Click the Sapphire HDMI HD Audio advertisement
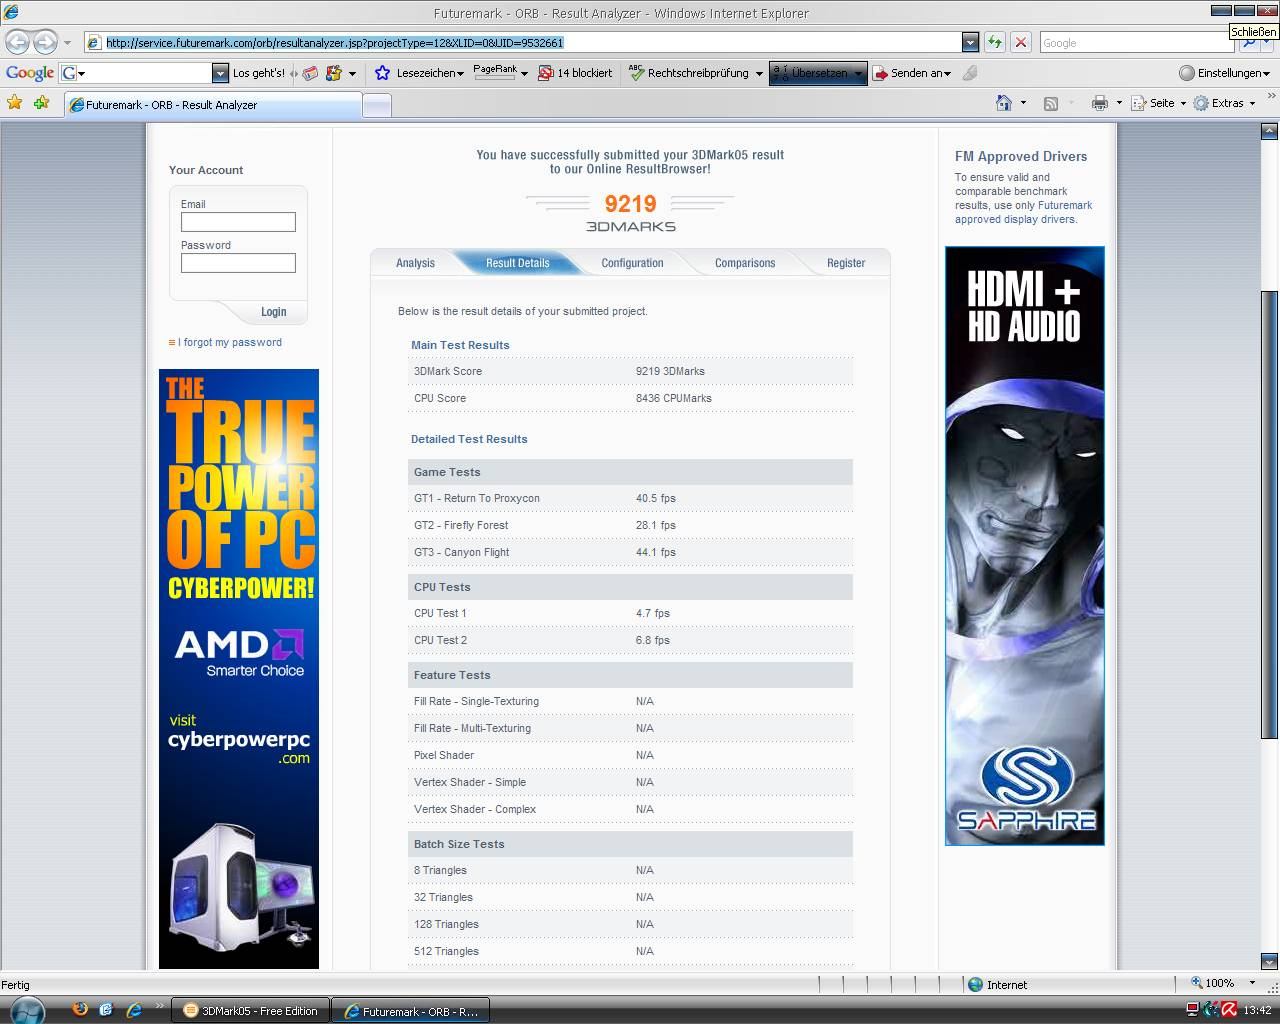This screenshot has height=1024, width=1280. [x=1025, y=546]
